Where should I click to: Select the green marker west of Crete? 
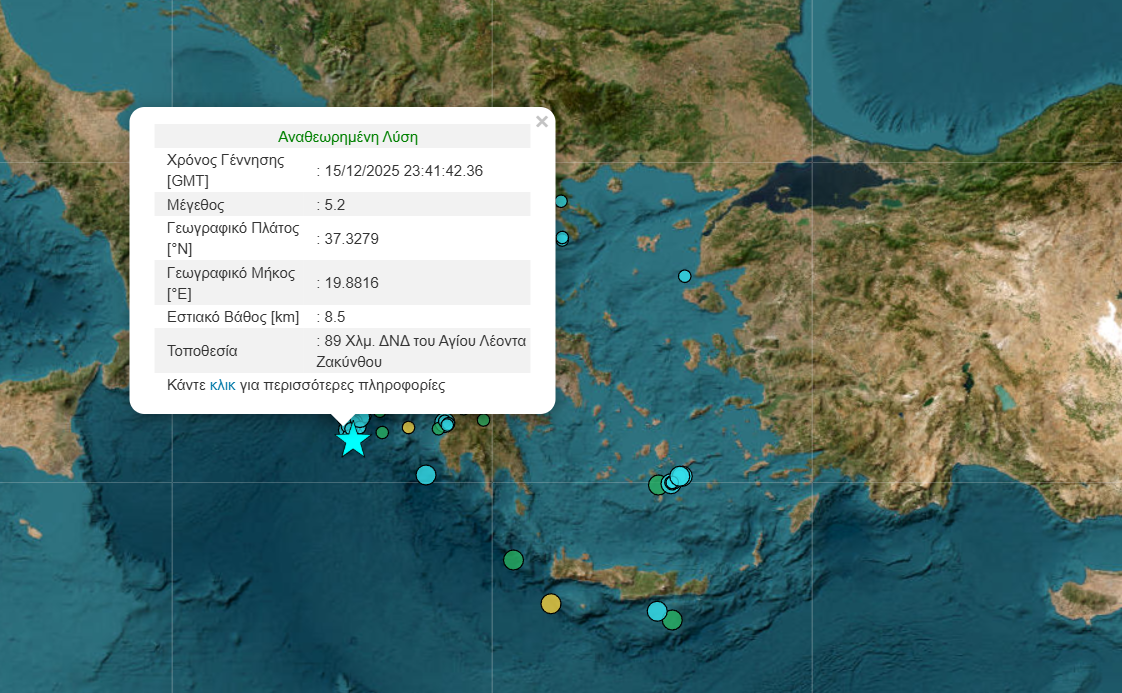pyautogui.click(x=513, y=560)
